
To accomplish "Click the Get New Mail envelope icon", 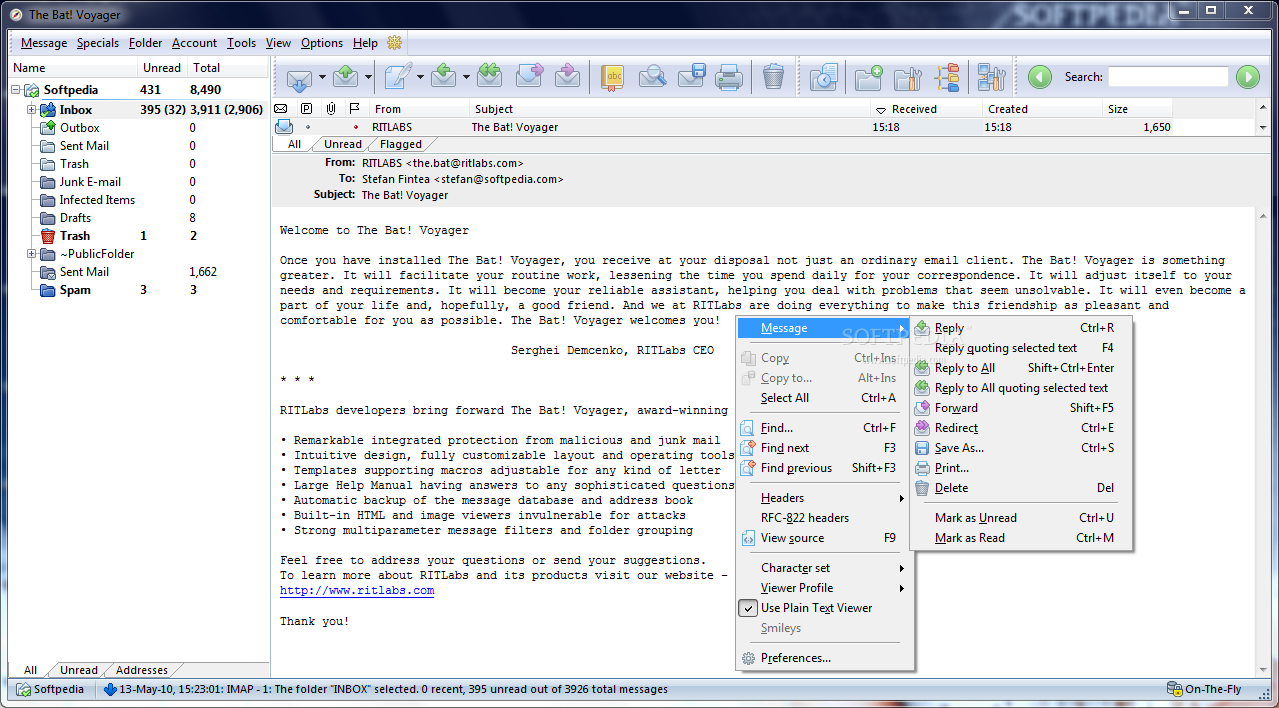I will (x=298, y=77).
